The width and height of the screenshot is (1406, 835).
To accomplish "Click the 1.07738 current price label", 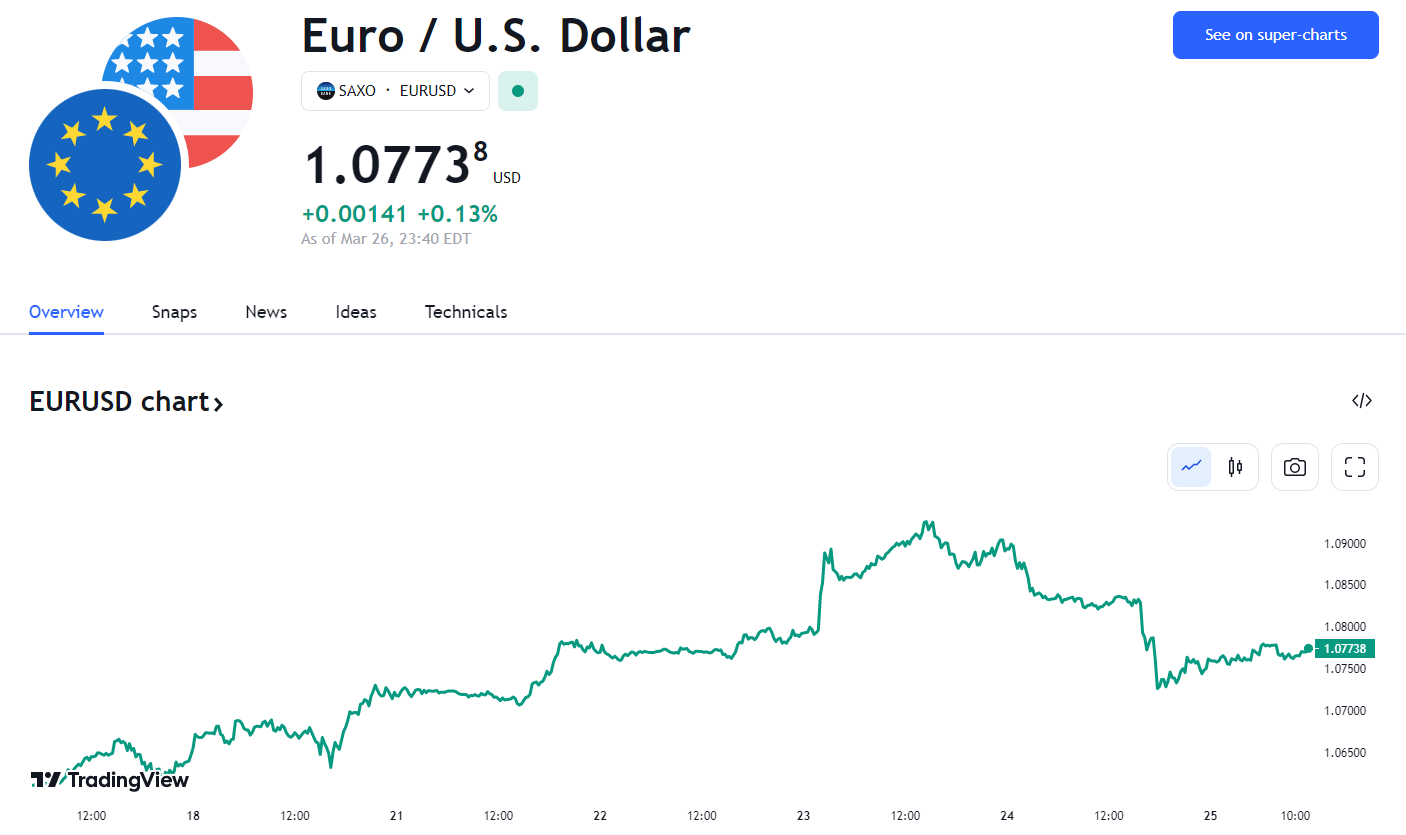I will (1345, 649).
